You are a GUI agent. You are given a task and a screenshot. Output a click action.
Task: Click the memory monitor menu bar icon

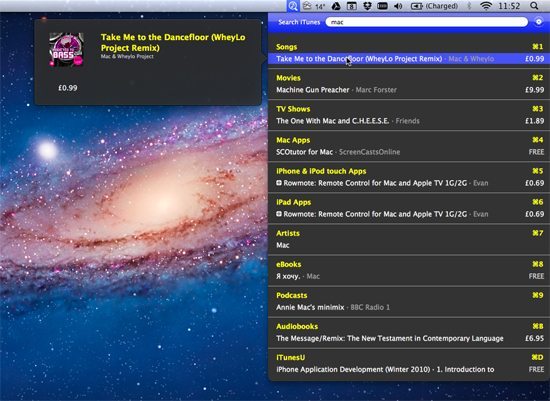coord(382,6)
